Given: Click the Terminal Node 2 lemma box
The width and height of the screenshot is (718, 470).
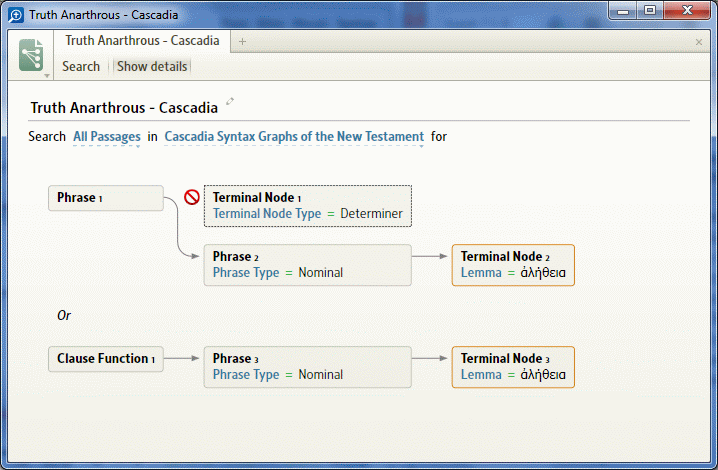Looking at the screenshot, I should coord(513,265).
